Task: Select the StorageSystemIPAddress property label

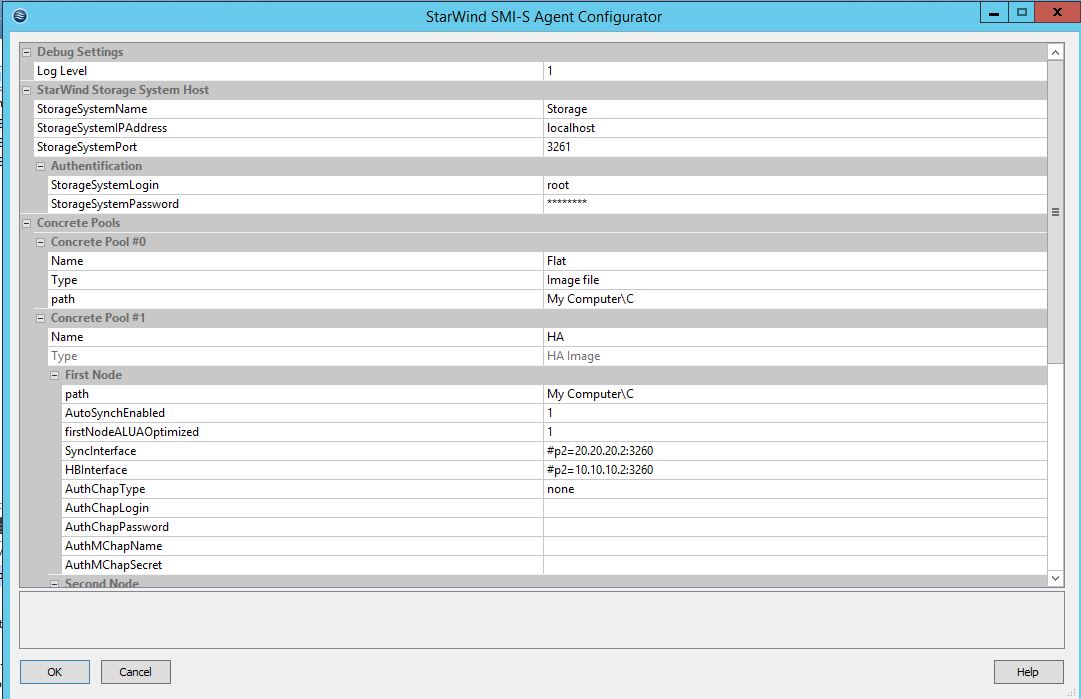Action: (x=102, y=128)
